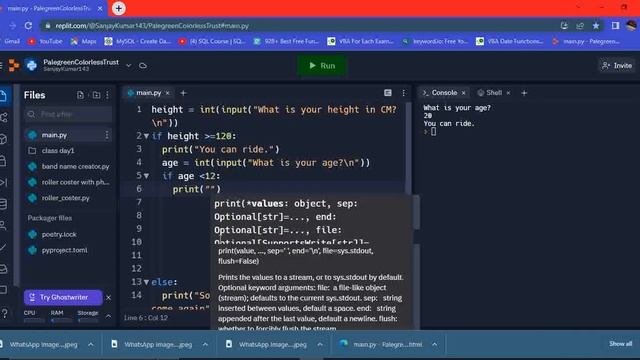This screenshot has width=640, height=360.
Task: Open the VBA Date Functions bookmark
Action: click(x=510, y=41)
